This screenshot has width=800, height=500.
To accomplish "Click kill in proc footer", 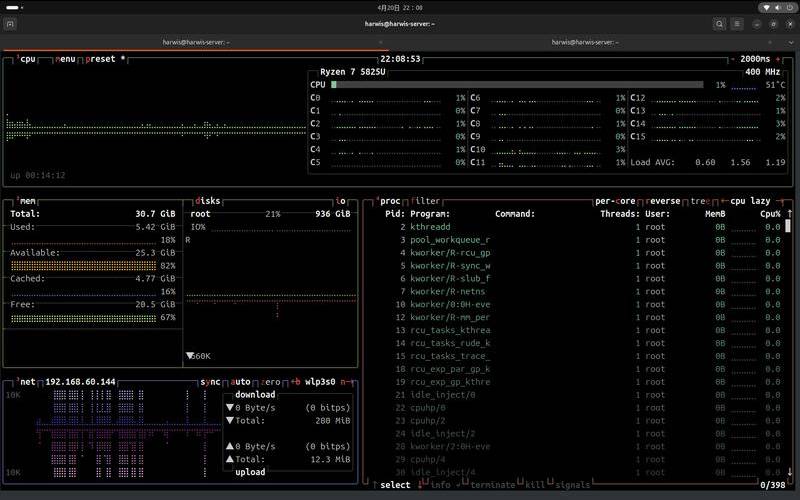I will [x=533, y=485].
